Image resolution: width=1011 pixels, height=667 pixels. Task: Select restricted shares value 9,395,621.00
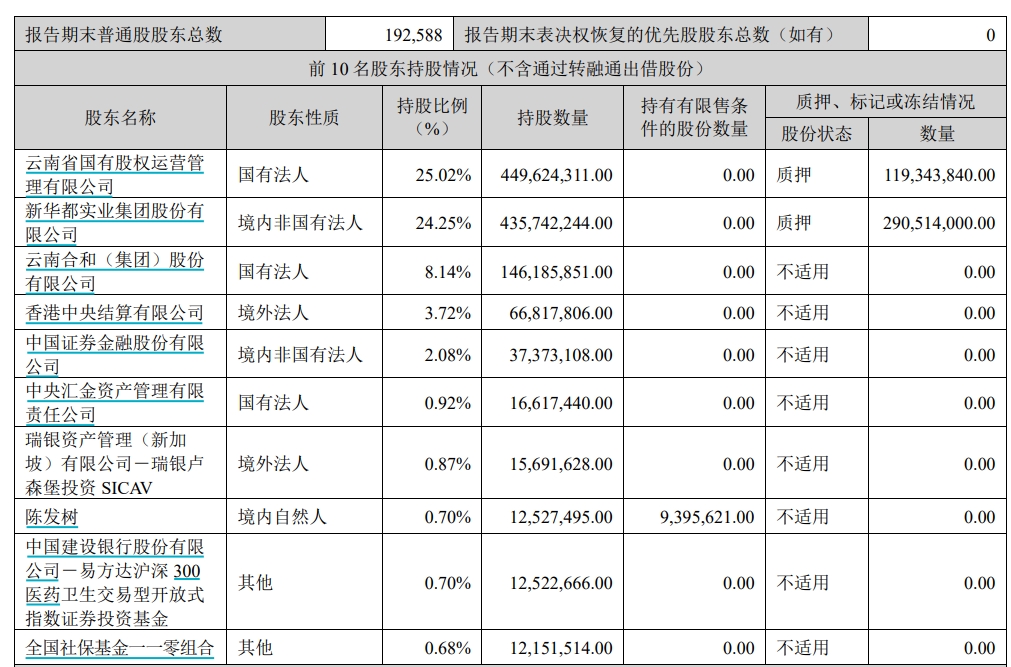click(x=707, y=517)
